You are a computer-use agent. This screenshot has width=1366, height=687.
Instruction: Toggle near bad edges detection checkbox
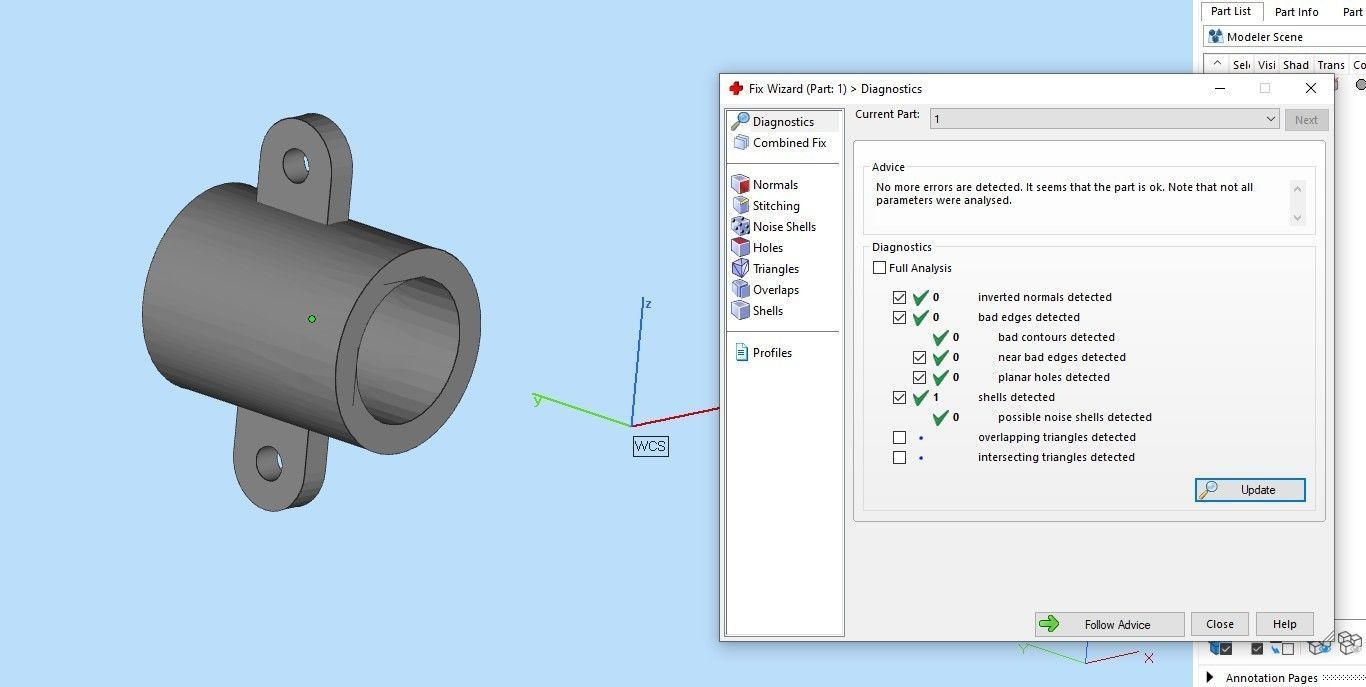point(919,357)
